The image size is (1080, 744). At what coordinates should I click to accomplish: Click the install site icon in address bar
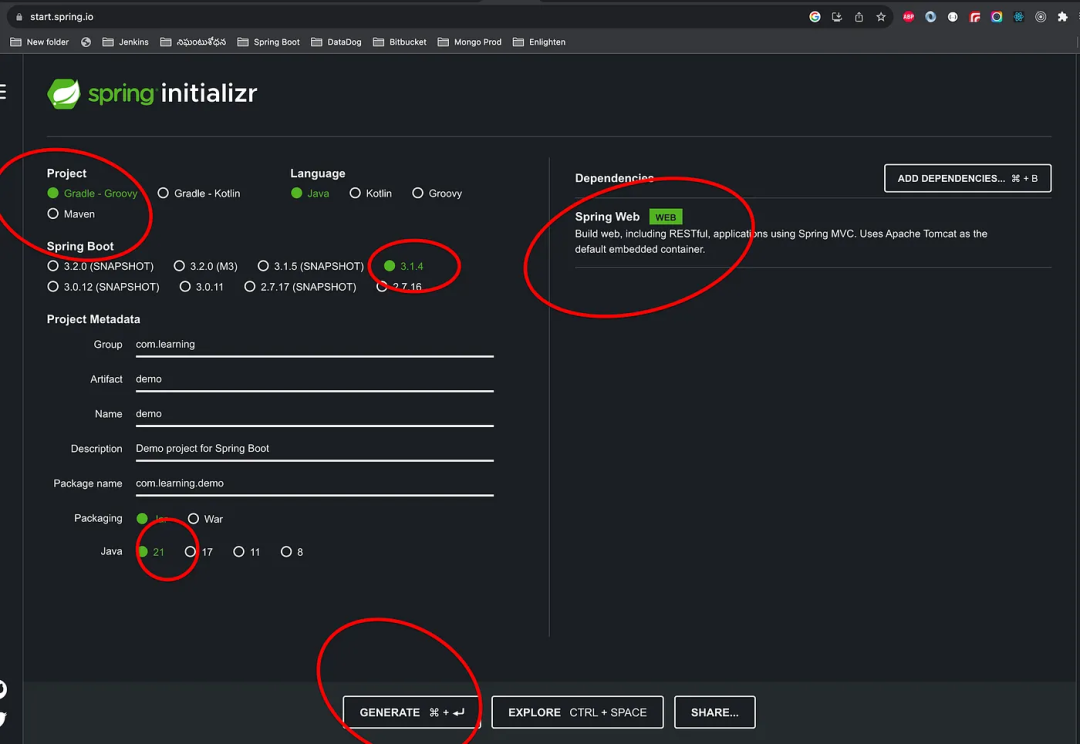836,16
